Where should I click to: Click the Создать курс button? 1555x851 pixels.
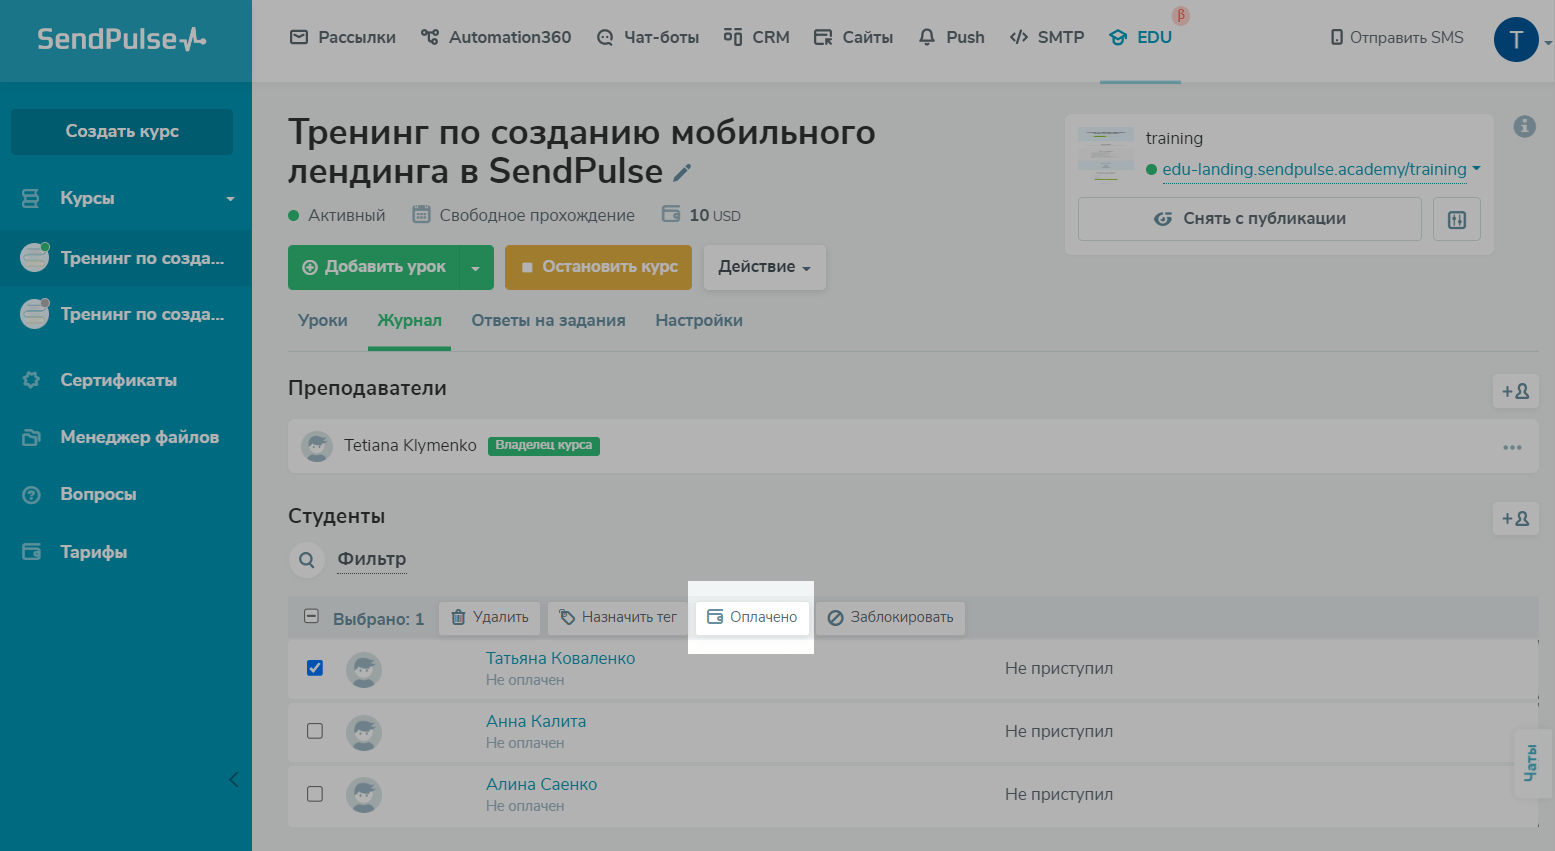[x=122, y=131]
